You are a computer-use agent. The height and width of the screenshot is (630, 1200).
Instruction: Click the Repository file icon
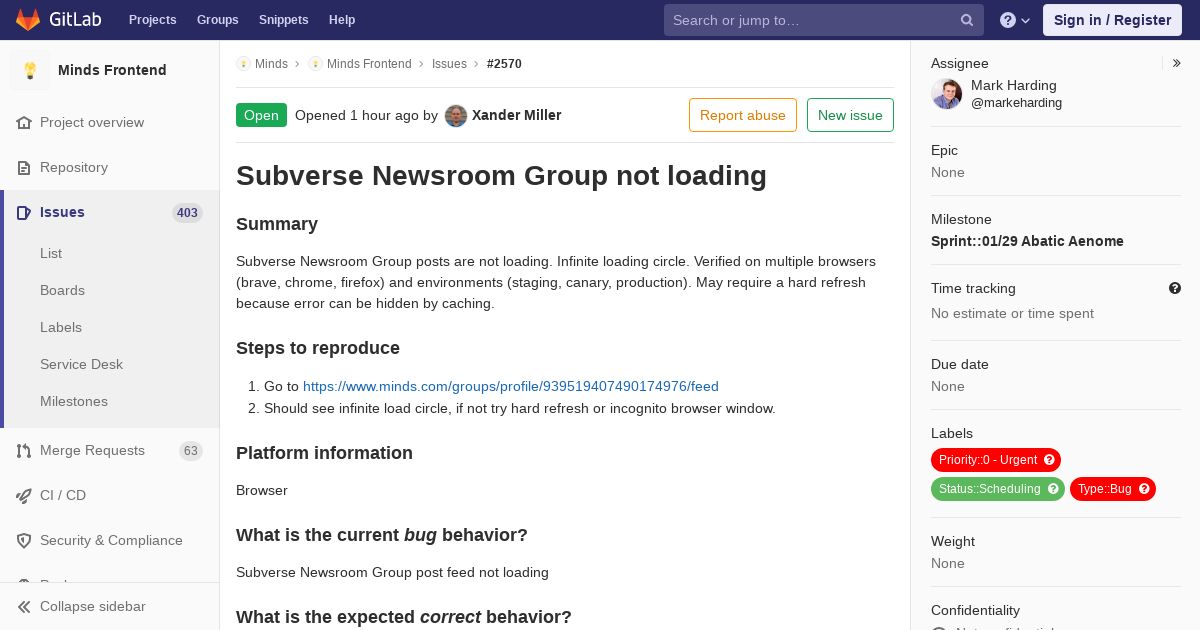point(24,167)
